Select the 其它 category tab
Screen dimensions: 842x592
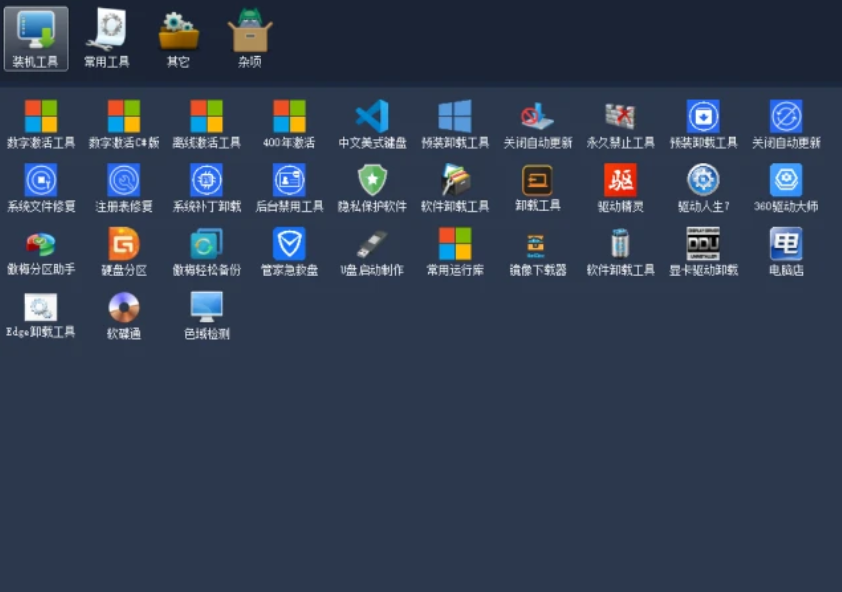(178, 39)
